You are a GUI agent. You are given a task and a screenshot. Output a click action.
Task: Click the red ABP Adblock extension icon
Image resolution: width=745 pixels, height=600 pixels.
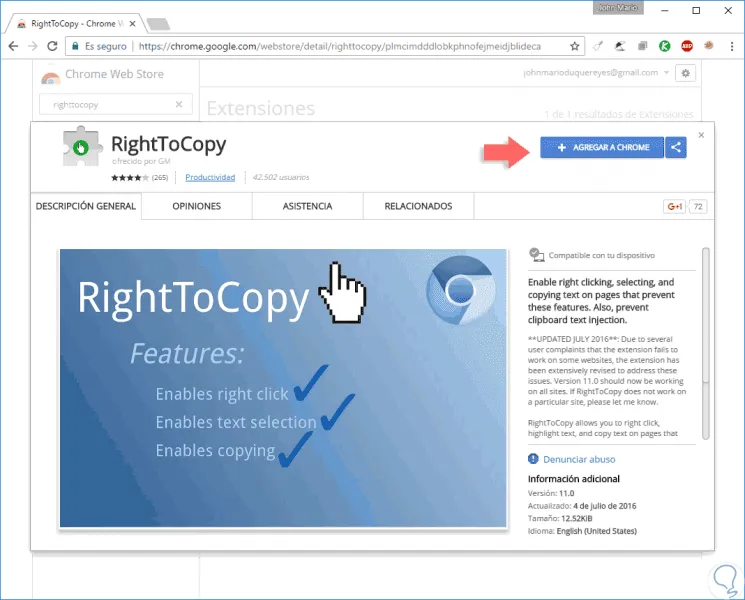click(x=687, y=46)
